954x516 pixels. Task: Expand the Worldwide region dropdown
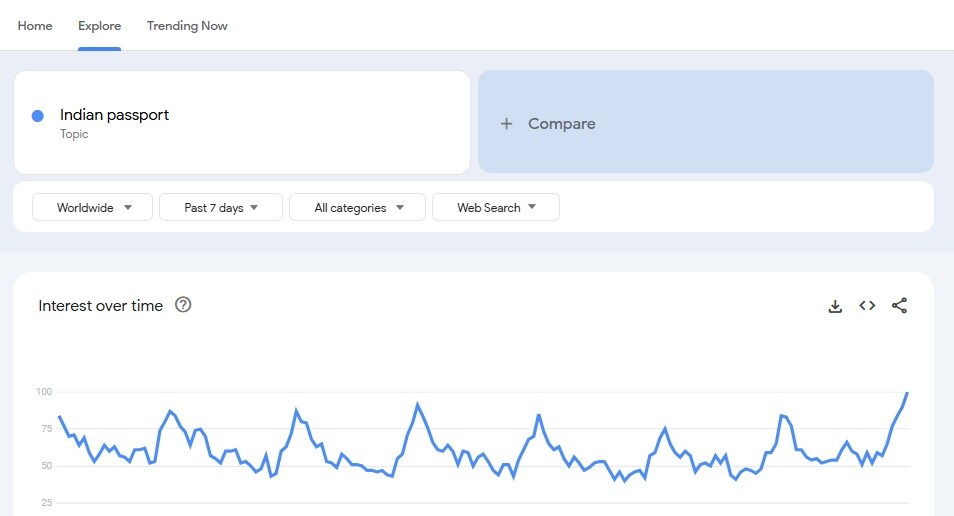tap(93, 208)
